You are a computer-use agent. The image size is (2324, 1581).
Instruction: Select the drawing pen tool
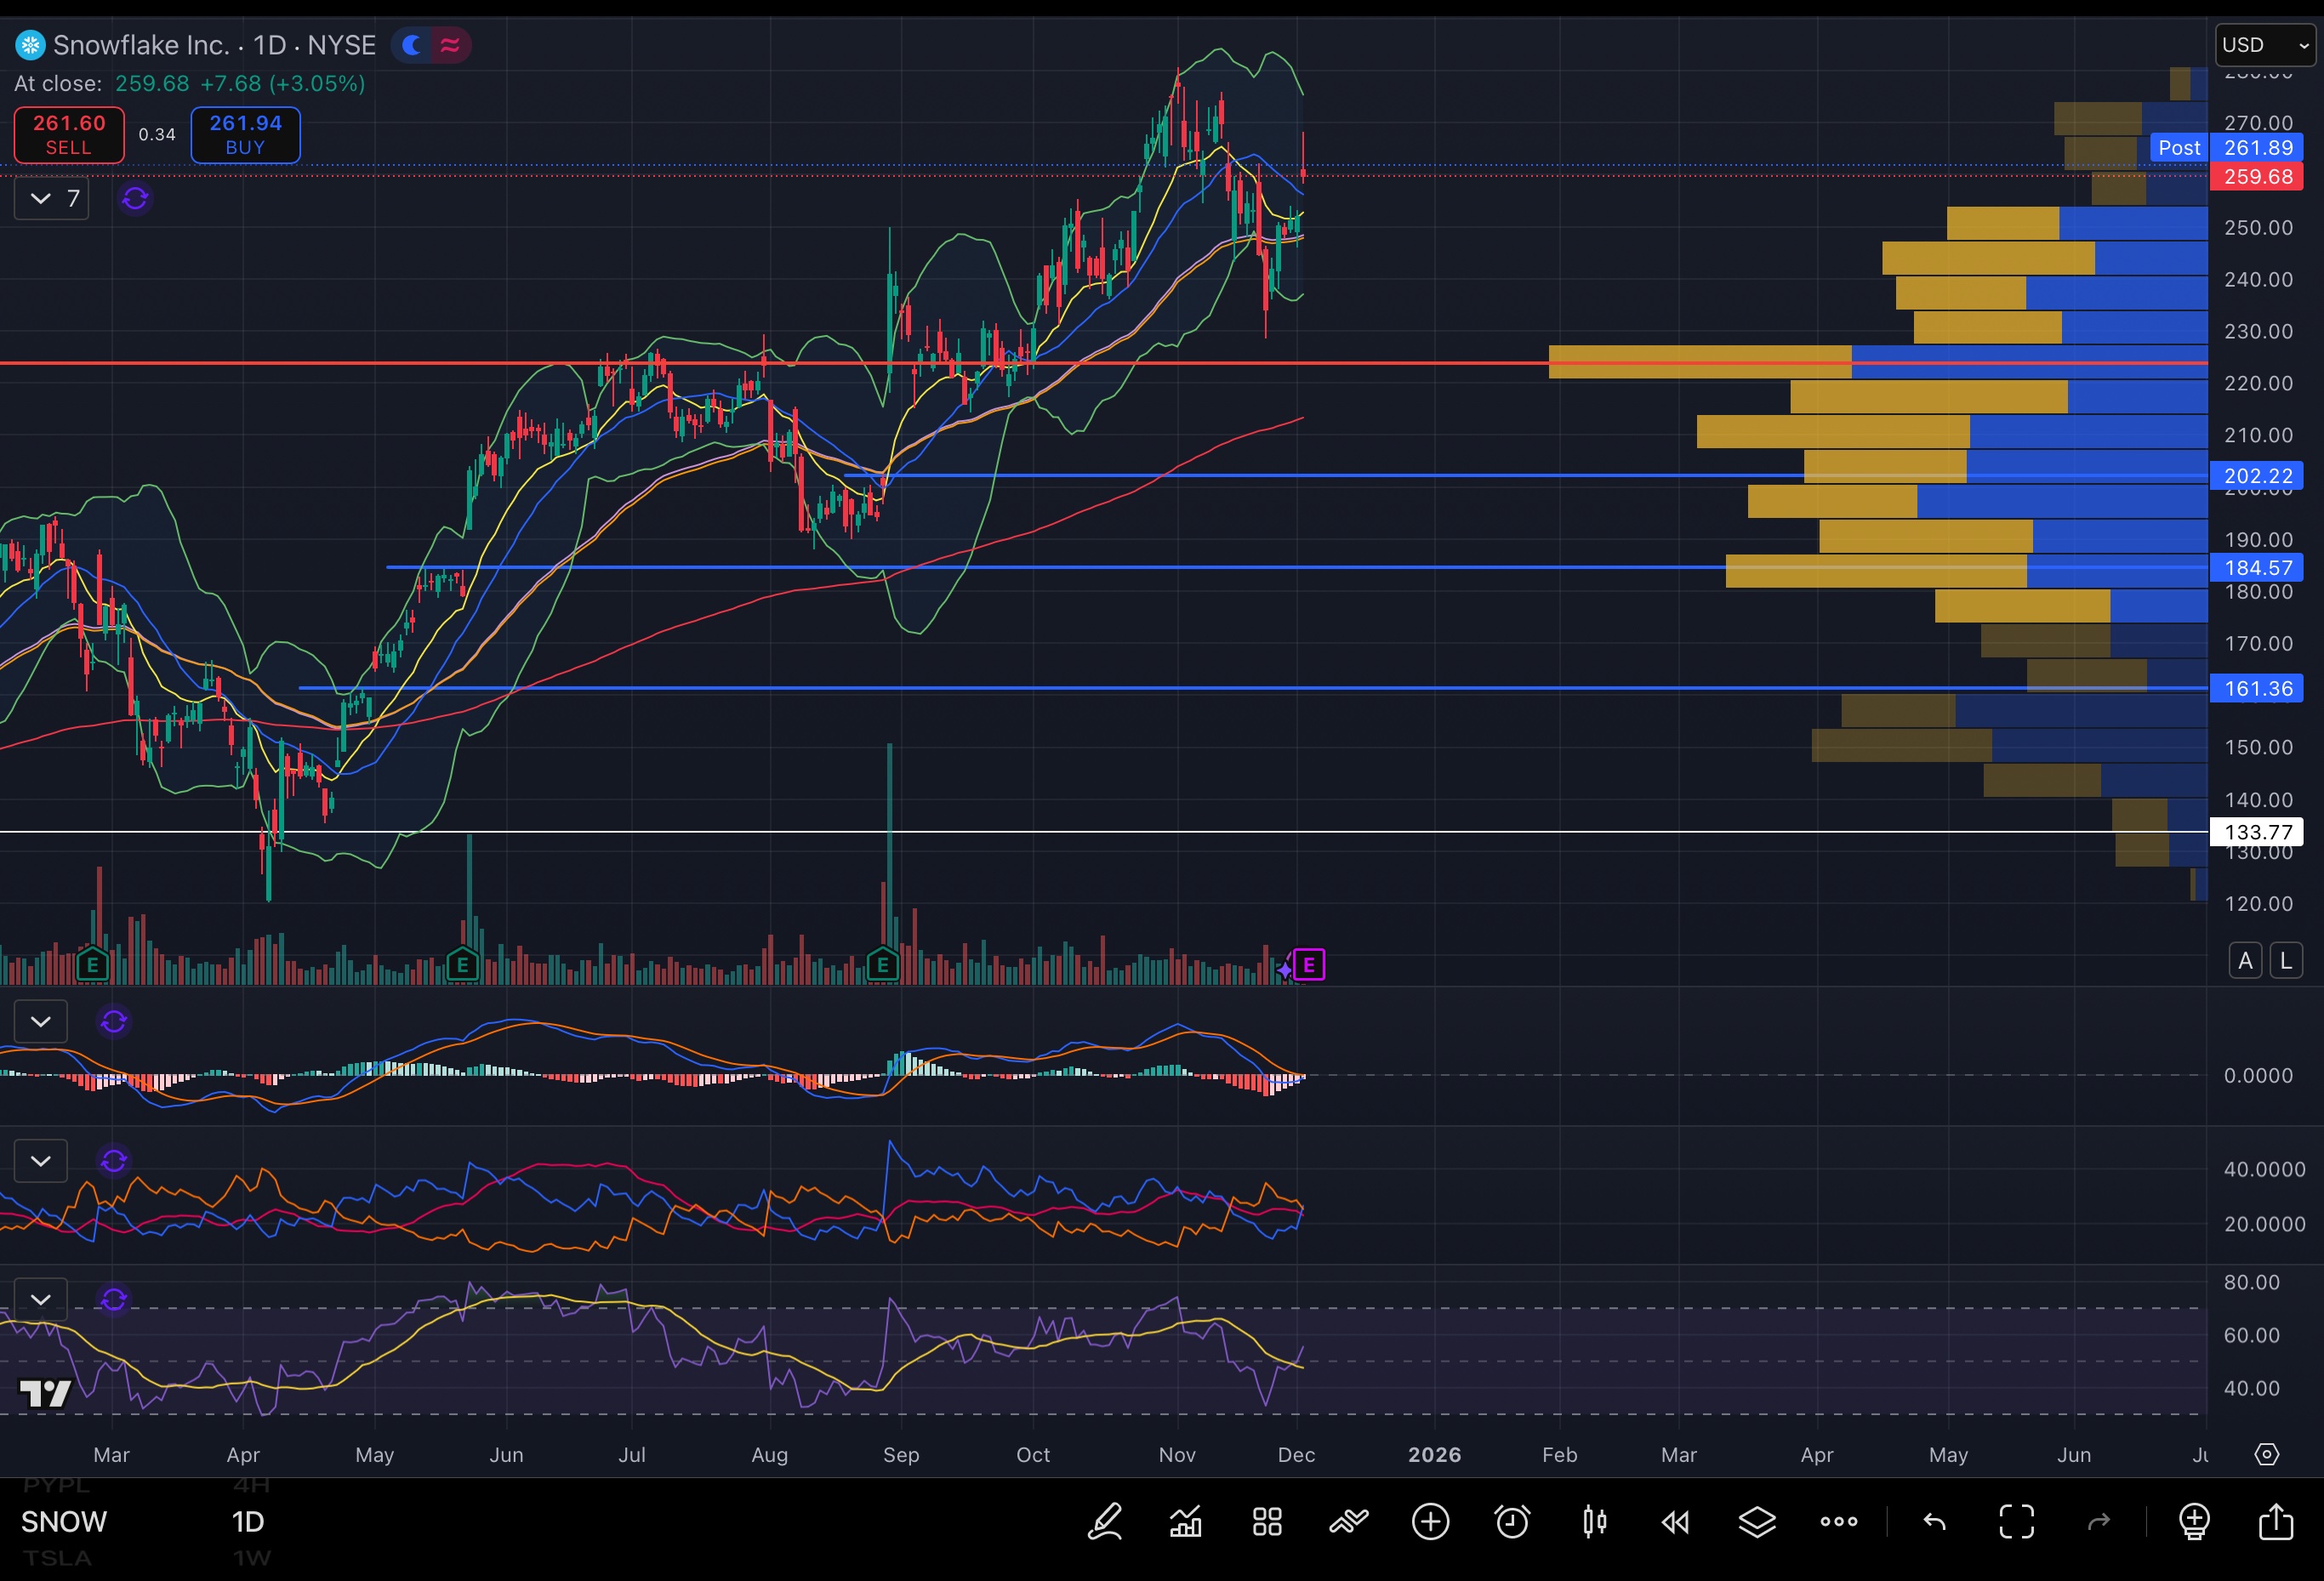click(x=1105, y=1522)
